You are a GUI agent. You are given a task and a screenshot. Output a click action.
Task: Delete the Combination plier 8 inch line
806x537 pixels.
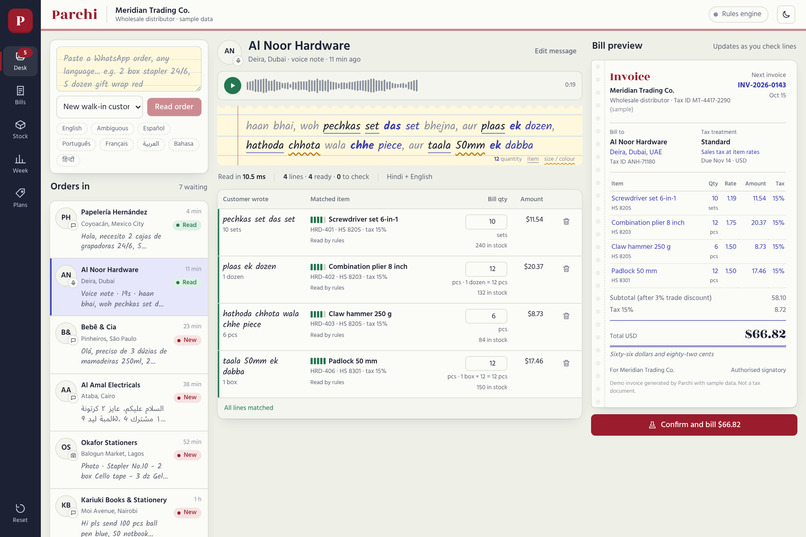[x=566, y=269]
